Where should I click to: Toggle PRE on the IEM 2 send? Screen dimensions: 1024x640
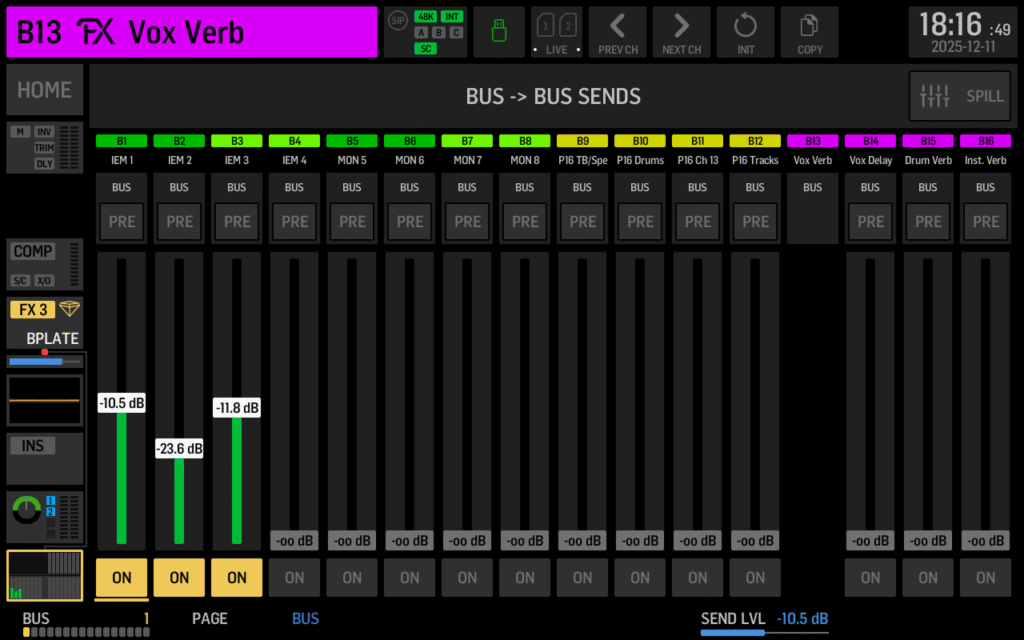pos(179,222)
